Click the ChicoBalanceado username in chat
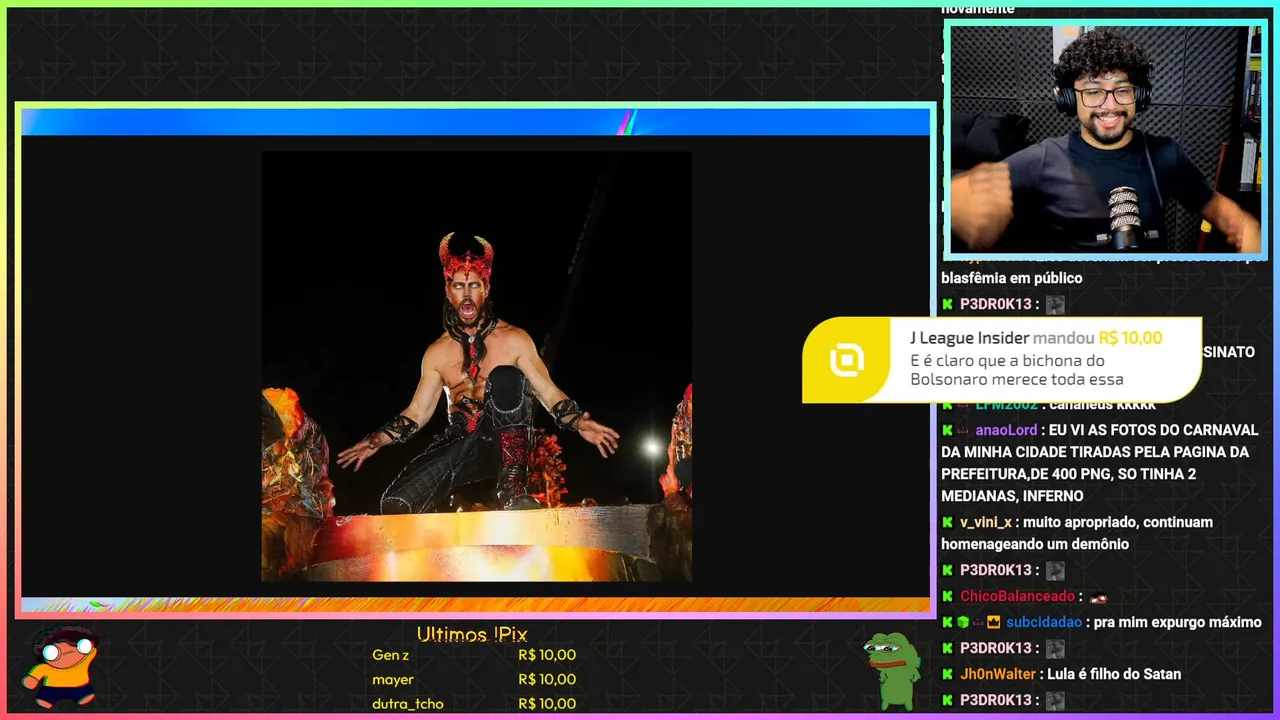This screenshot has height=720, width=1280. coord(1017,596)
